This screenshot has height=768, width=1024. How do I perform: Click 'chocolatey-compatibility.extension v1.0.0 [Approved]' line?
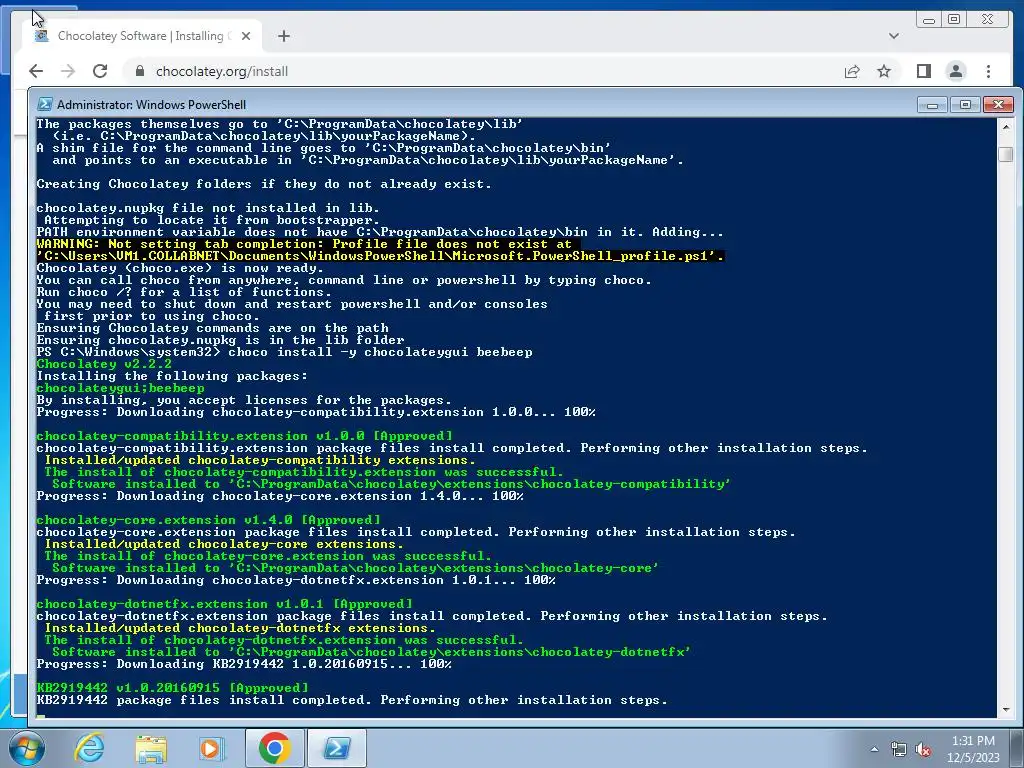244,436
